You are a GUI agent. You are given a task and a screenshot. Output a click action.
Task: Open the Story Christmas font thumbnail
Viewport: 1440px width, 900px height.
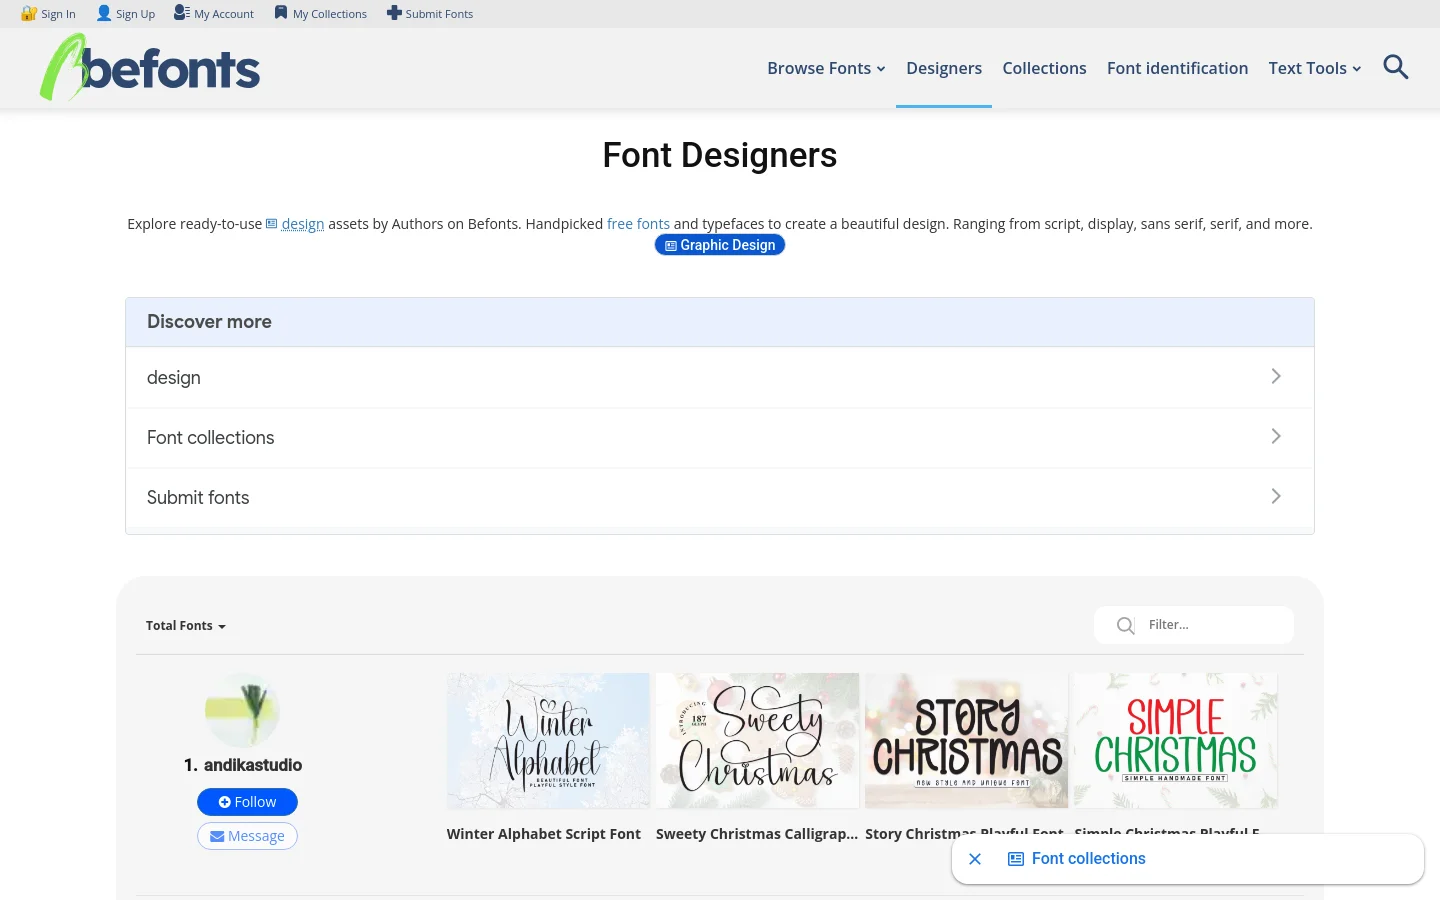tap(966, 741)
